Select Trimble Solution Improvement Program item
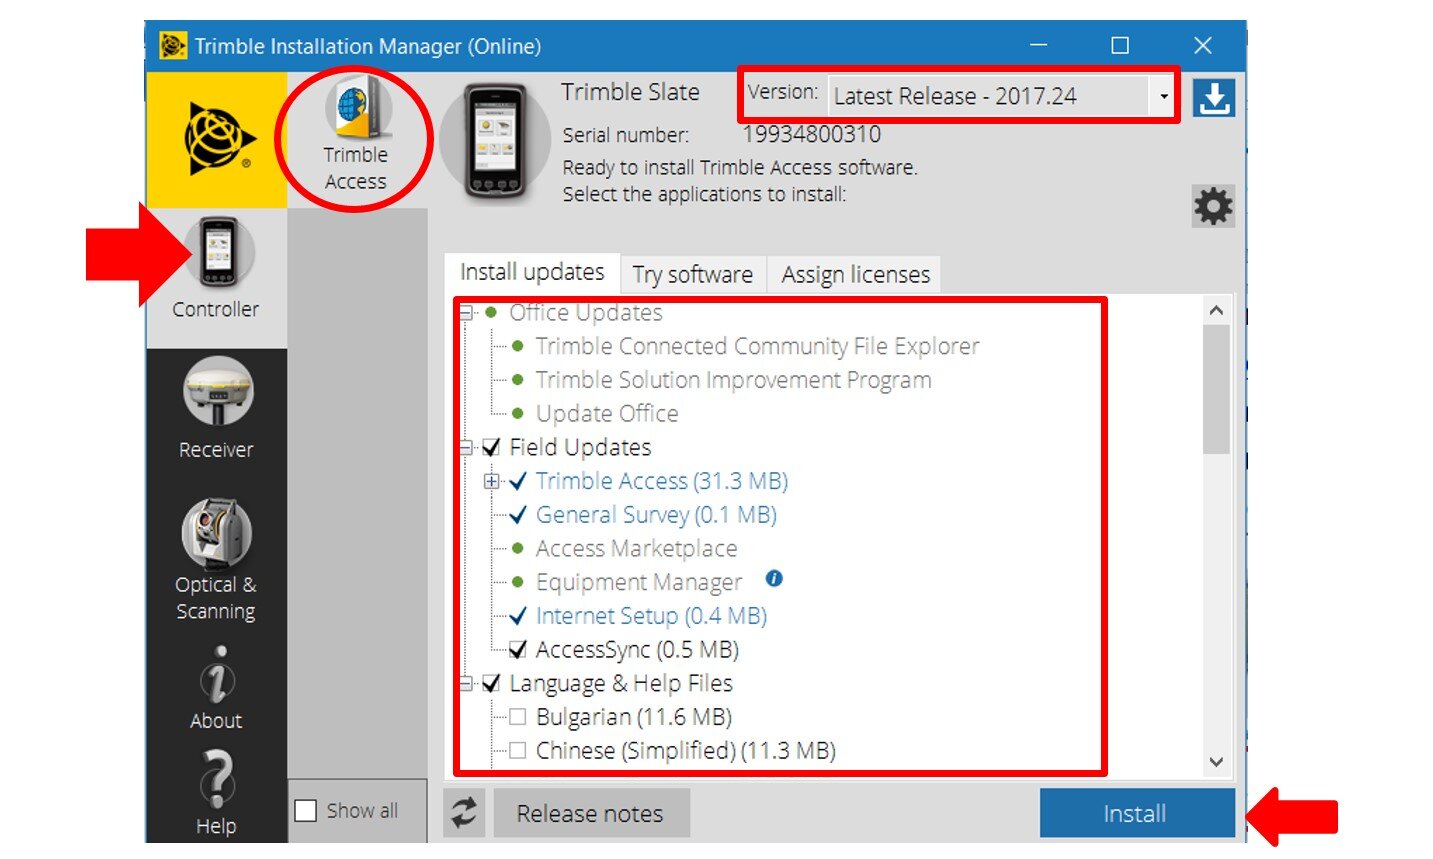The image size is (1433, 859). (x=734, y=380)
